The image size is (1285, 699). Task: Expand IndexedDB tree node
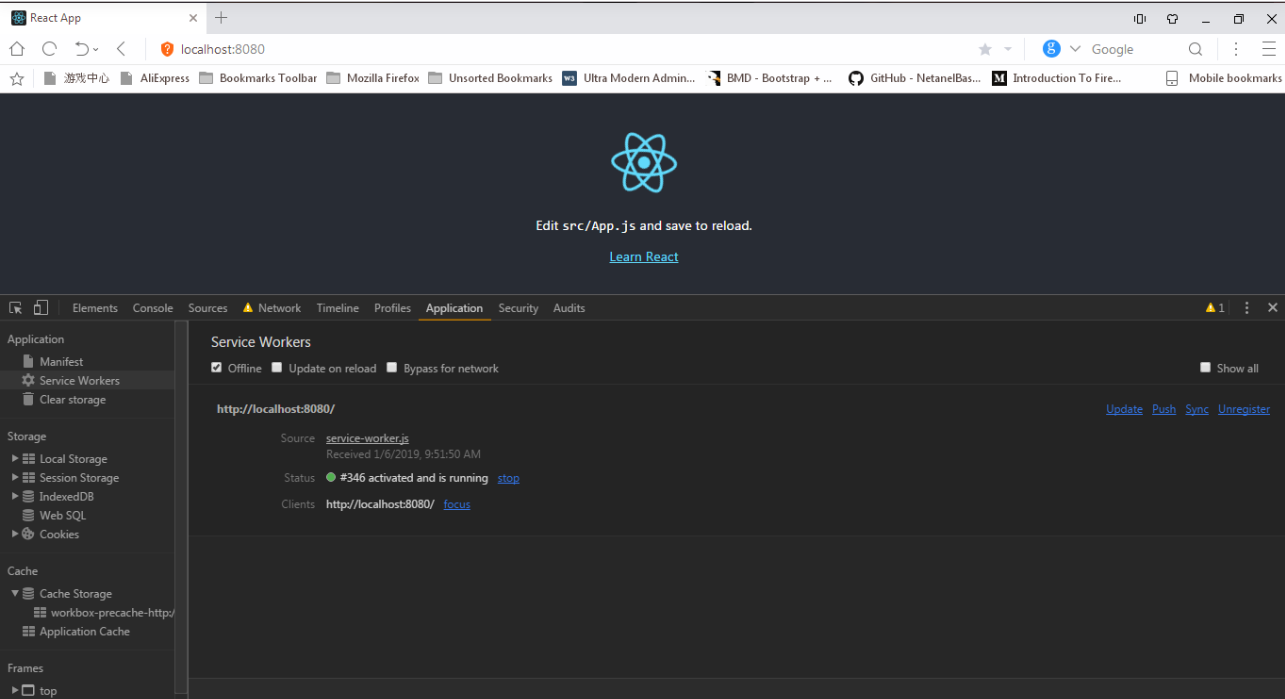click(15, 497)
